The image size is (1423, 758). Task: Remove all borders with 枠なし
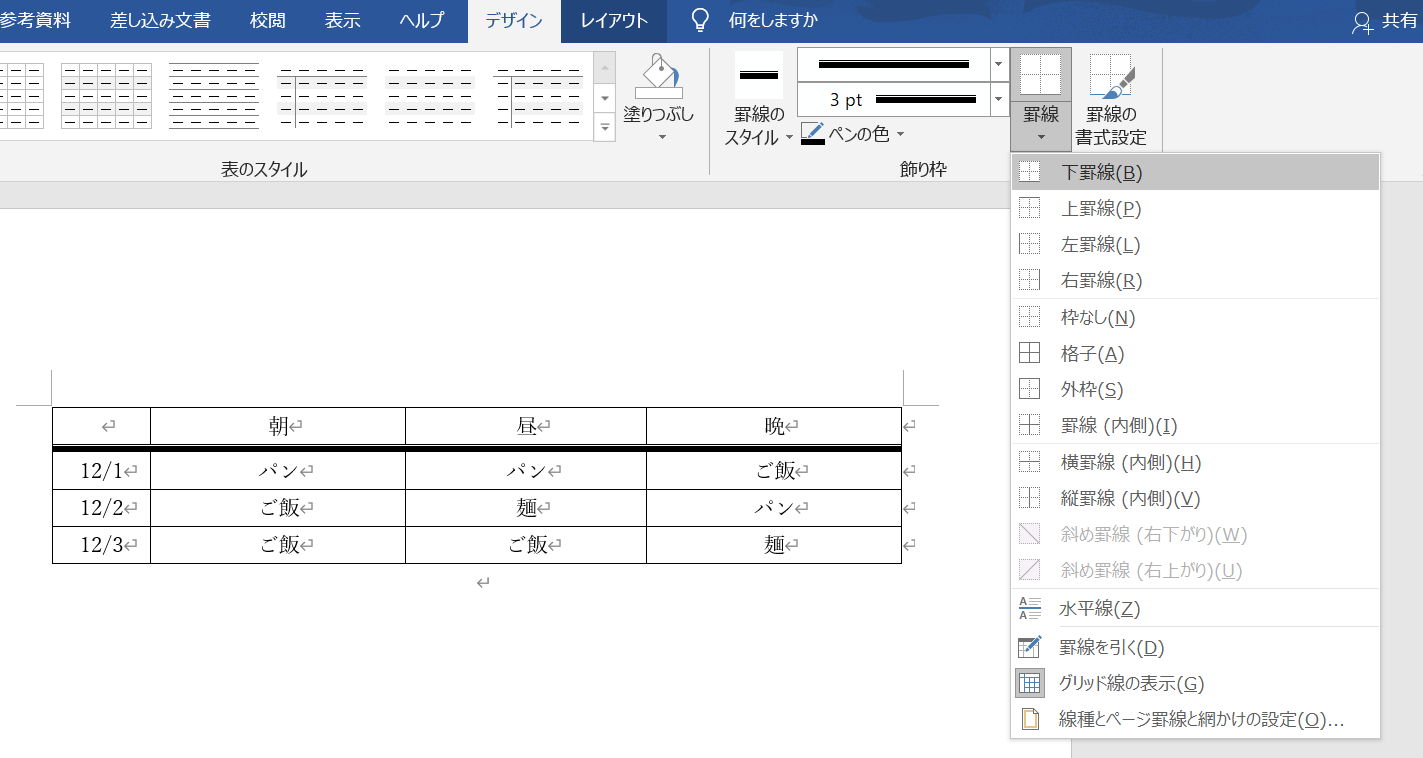1100,316
